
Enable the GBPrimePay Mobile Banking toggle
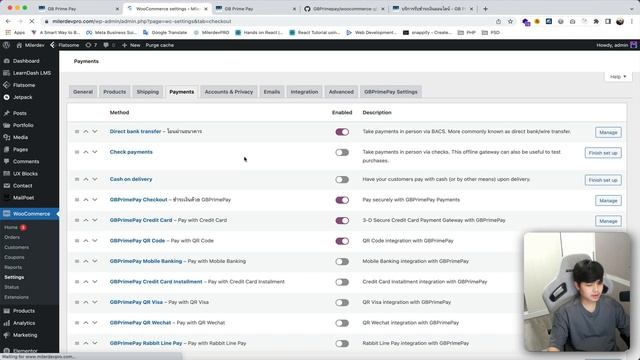(x=342, y=262)
